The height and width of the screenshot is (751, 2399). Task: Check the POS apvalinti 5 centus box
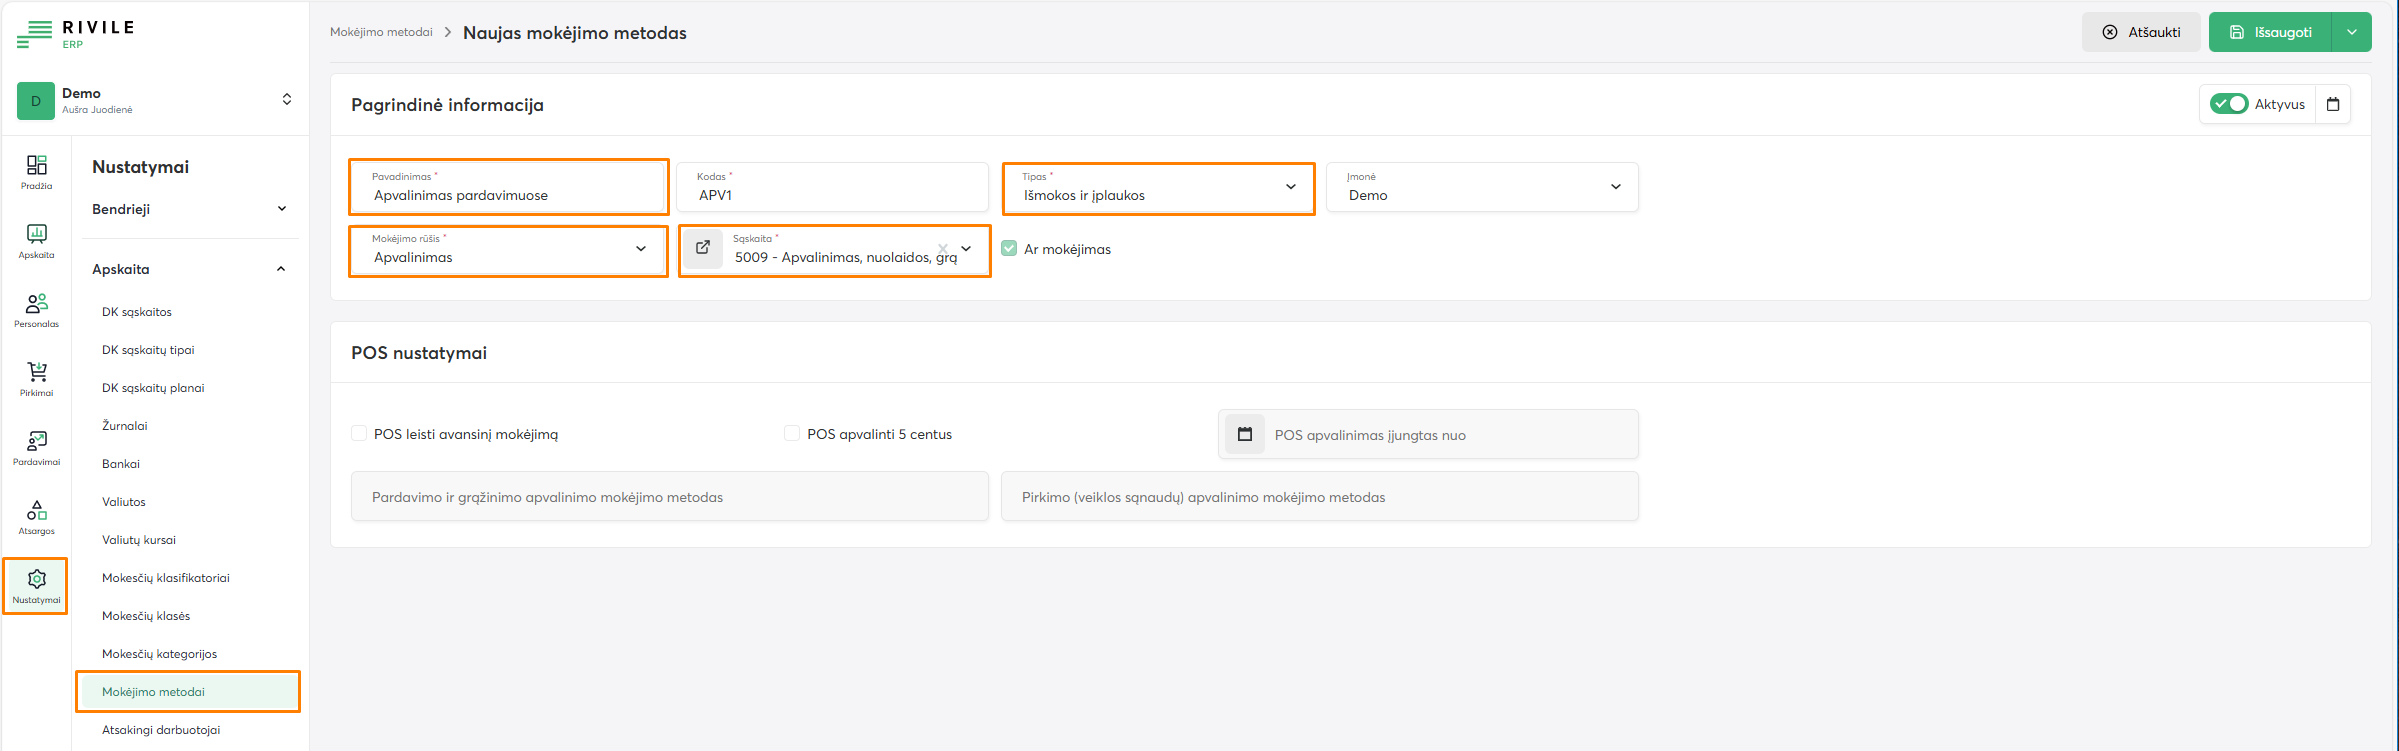click(x=792, y=434)
